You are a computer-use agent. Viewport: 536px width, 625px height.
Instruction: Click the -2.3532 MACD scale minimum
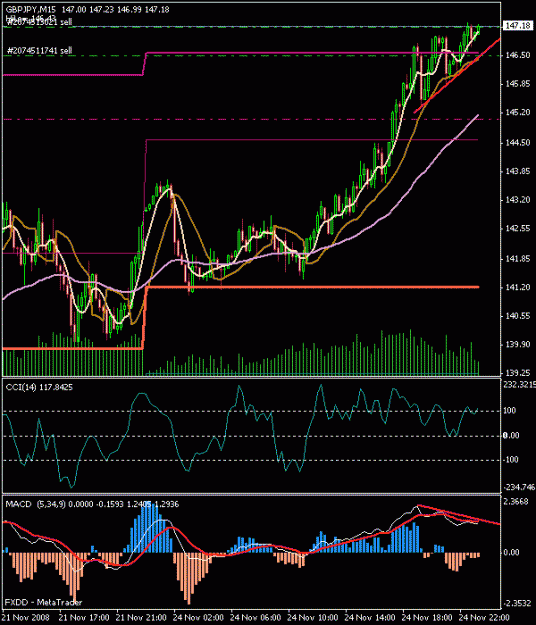pos(517,603)
